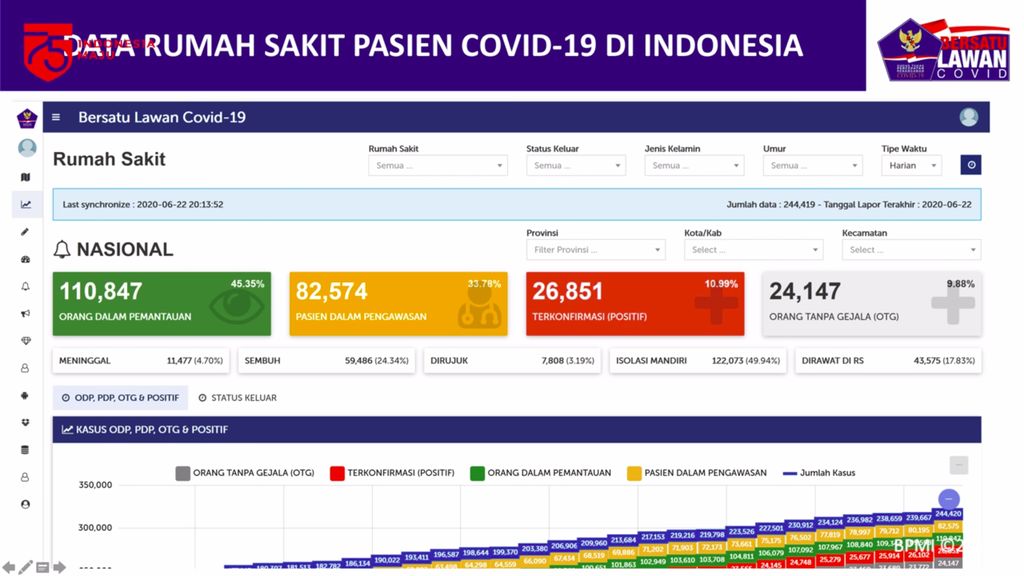Click the green Orang Dalam Pemantauan card

pos(162,304)
